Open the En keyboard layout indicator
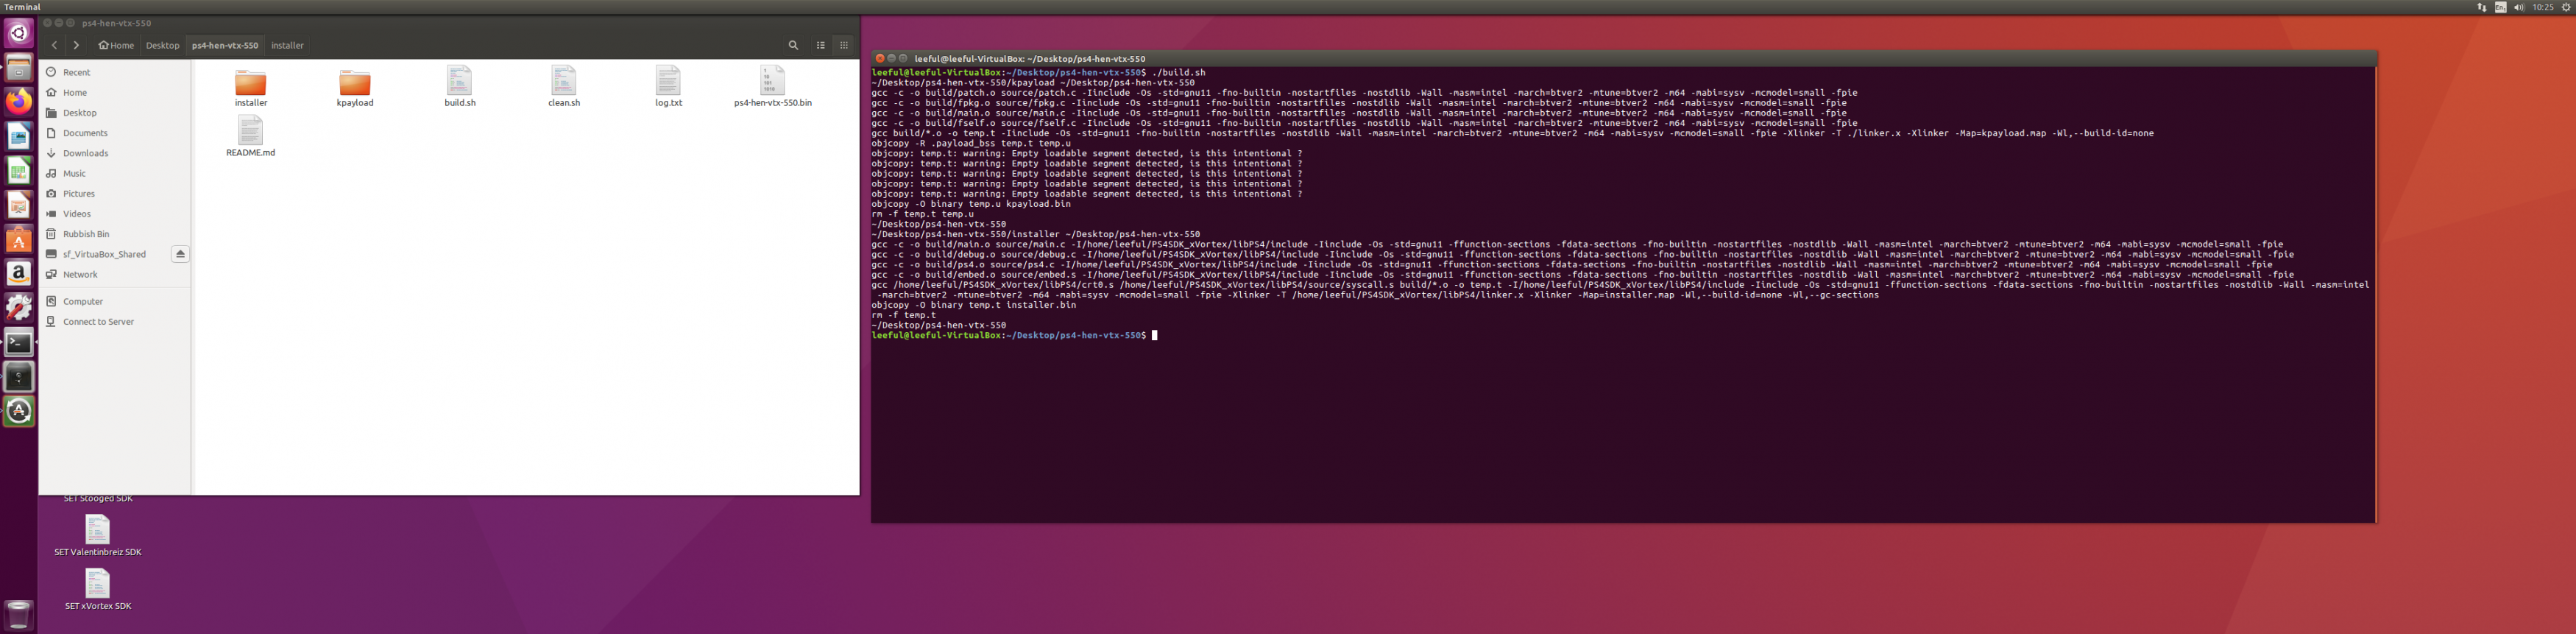 pos(2500,7)
